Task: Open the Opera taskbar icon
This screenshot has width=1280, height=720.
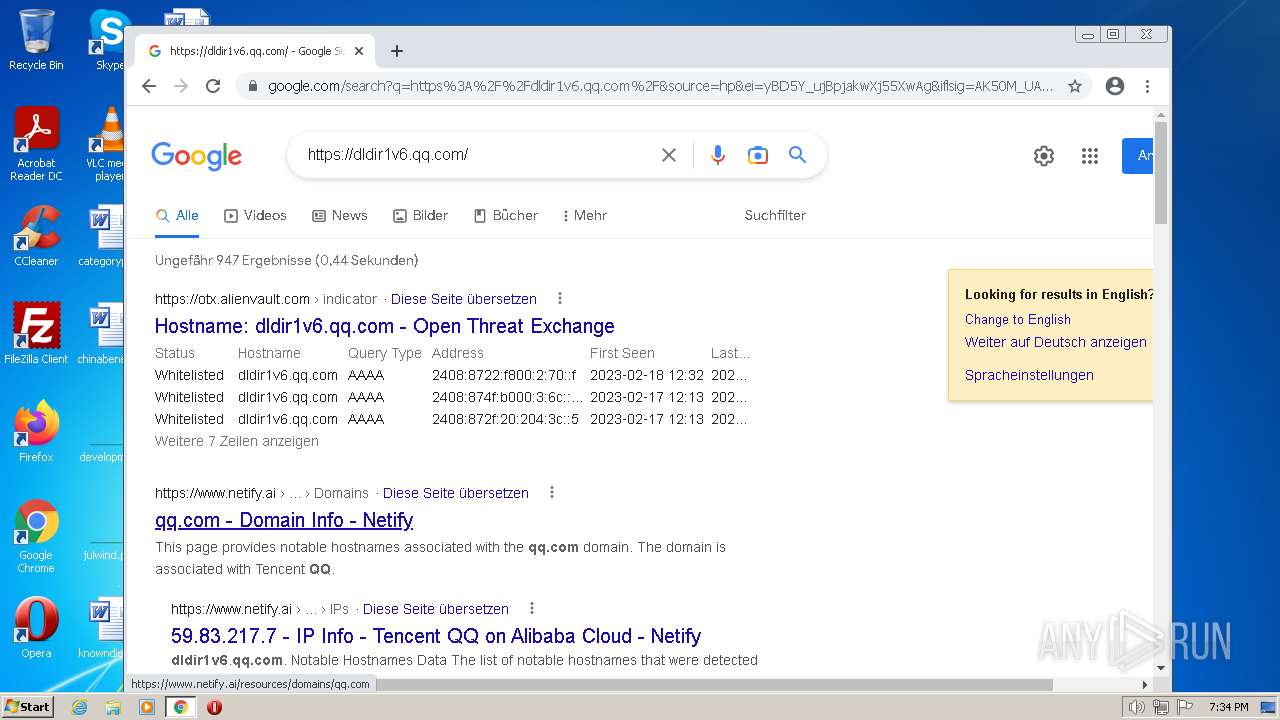Action: point(214,707)
